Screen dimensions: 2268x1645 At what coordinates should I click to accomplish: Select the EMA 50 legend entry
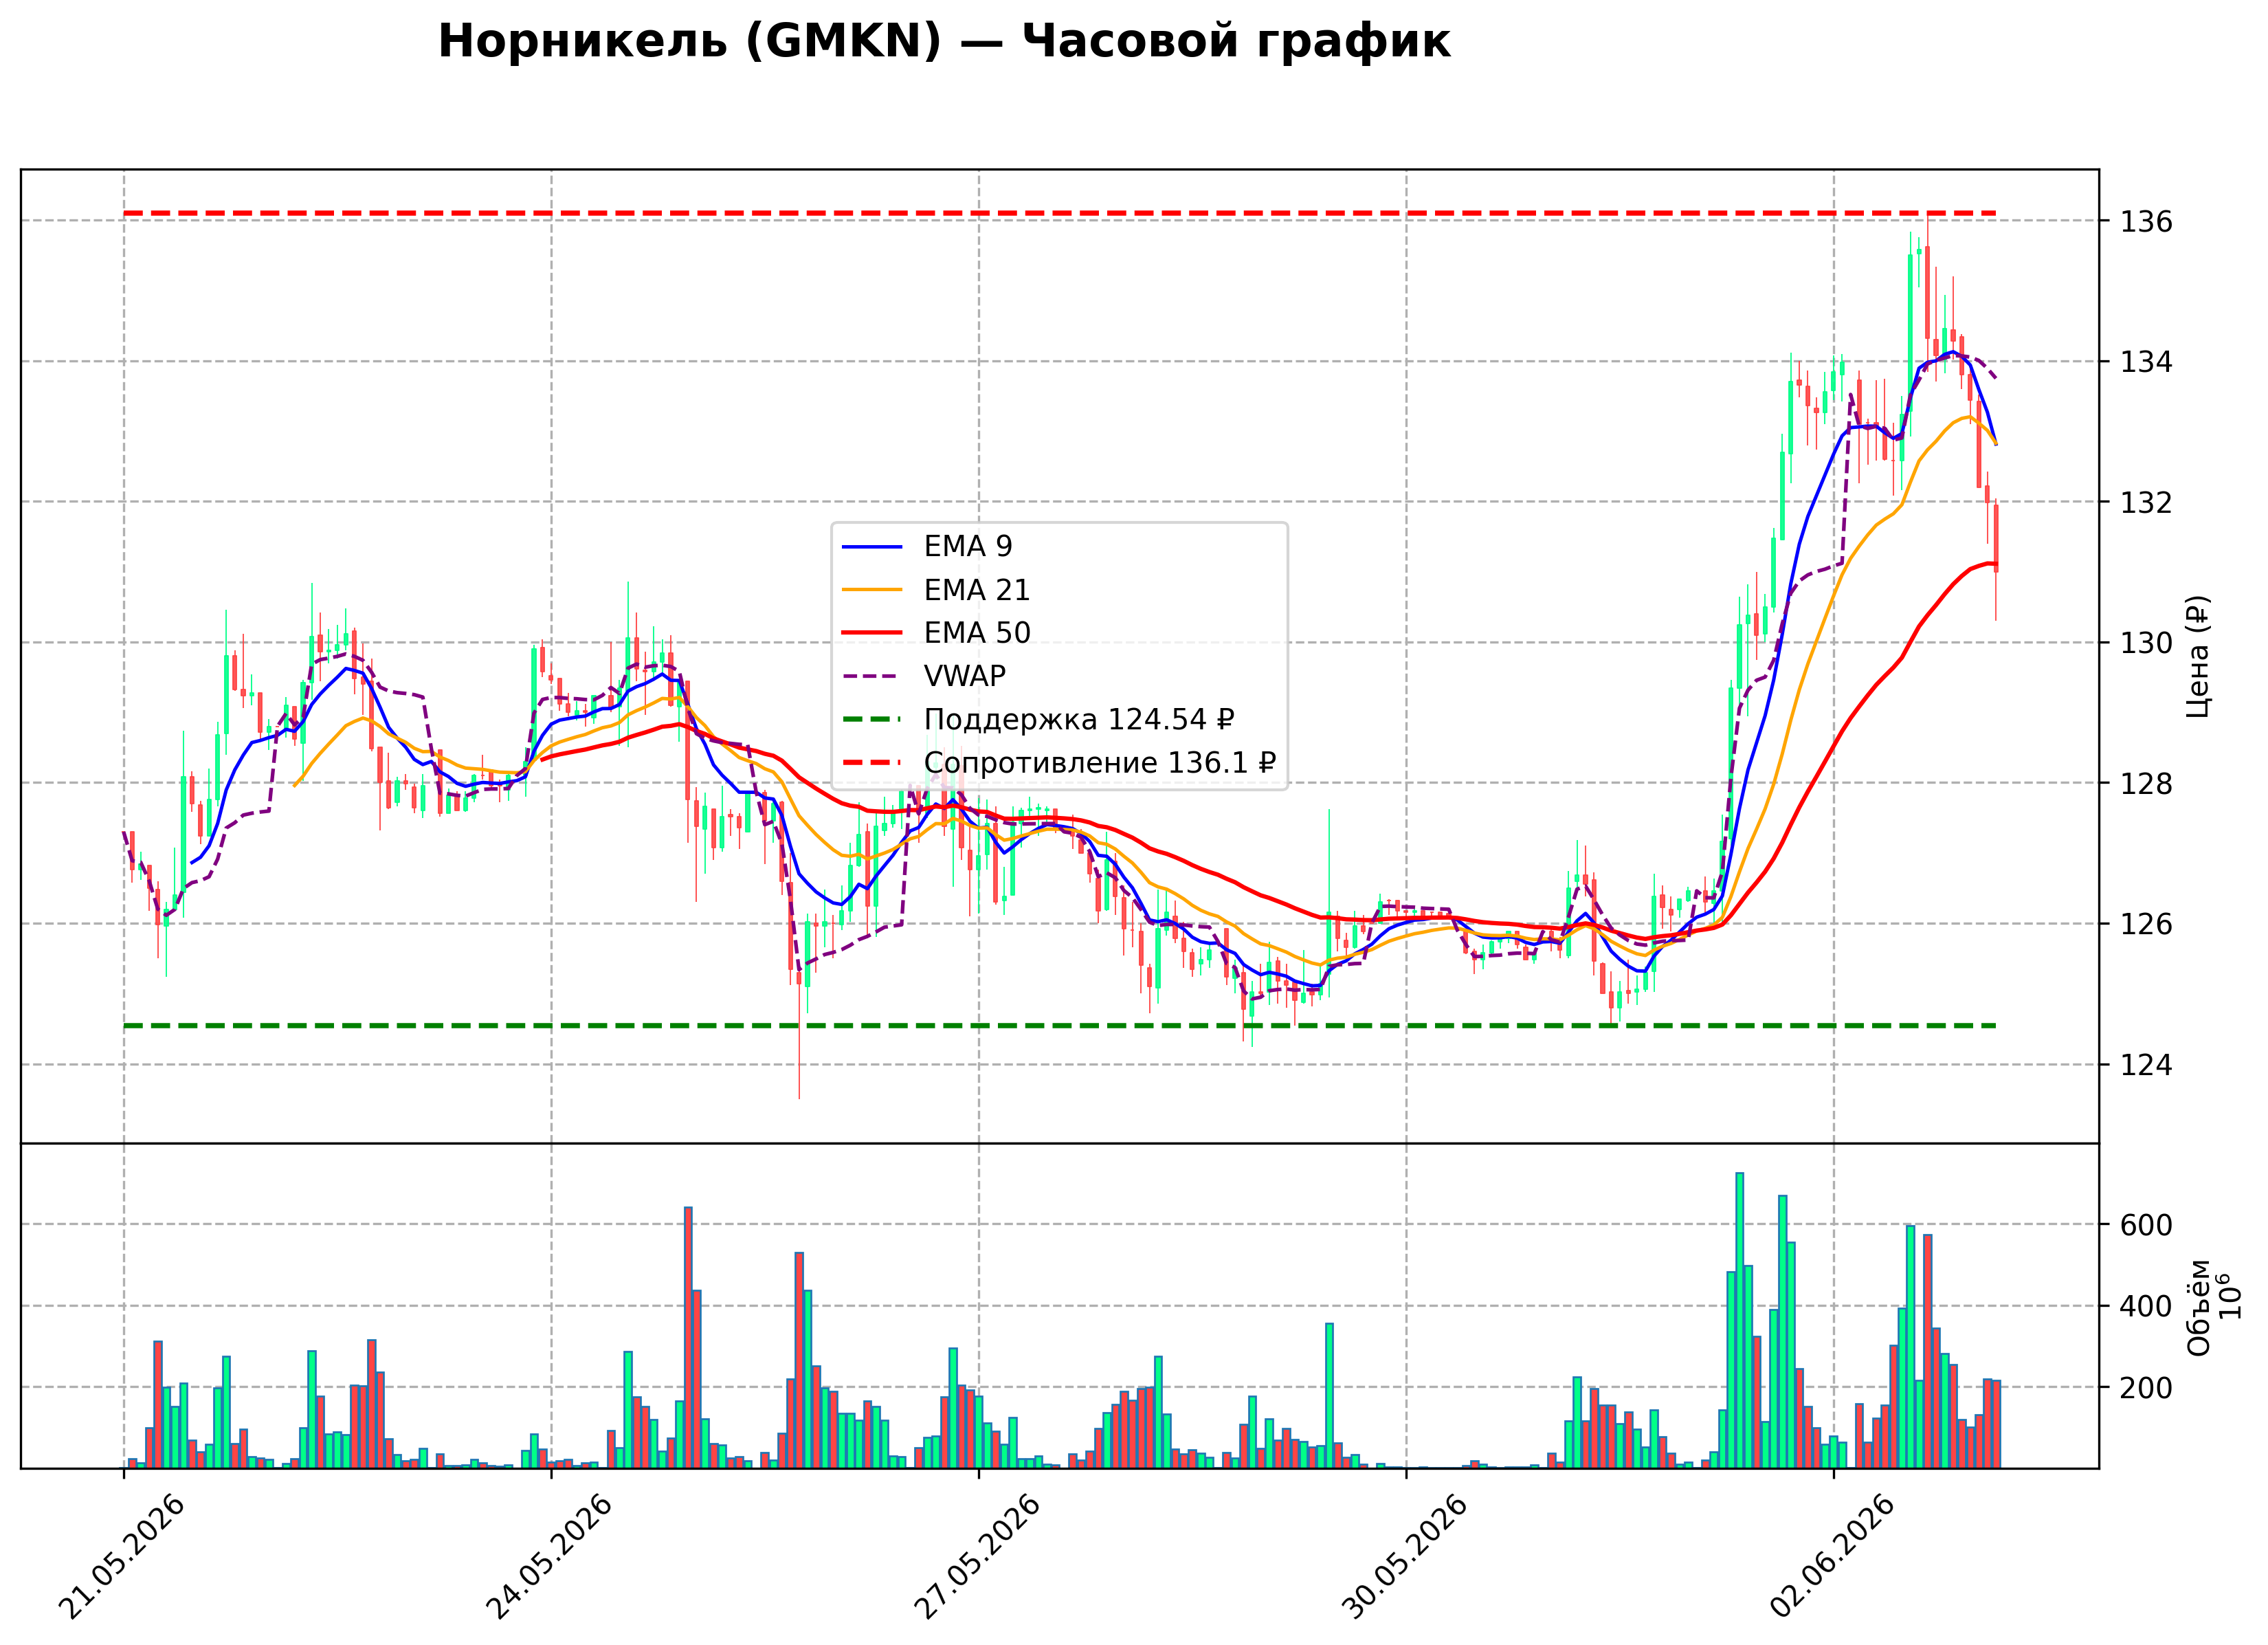(x=936, y=633)
